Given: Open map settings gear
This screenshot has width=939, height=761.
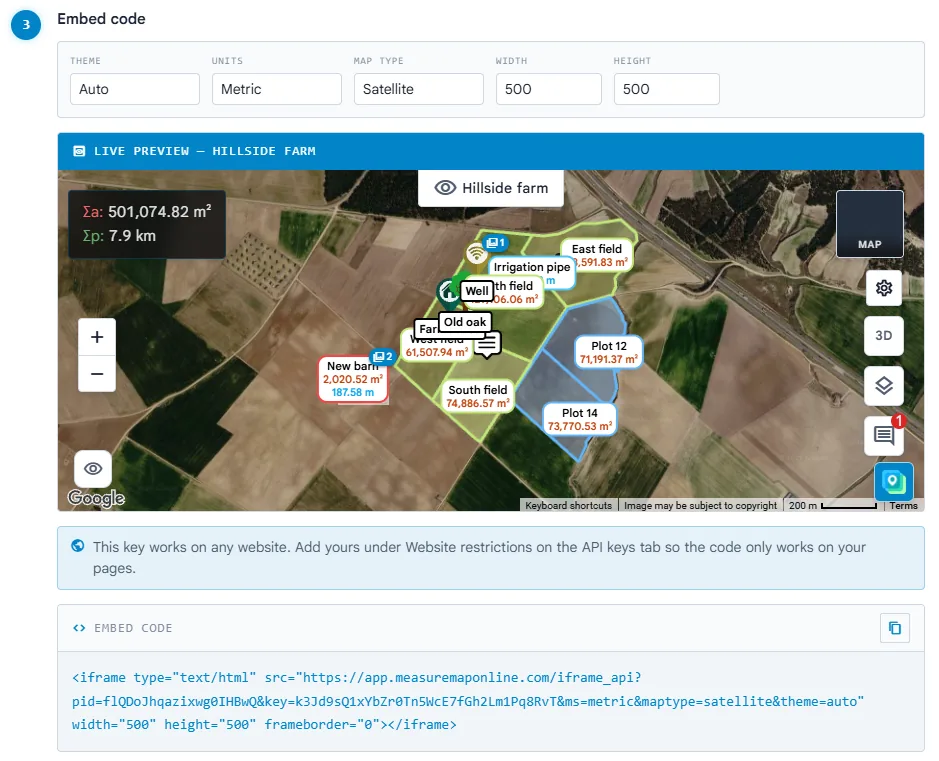Looking at the screenshot, I should tap(884, 288).
